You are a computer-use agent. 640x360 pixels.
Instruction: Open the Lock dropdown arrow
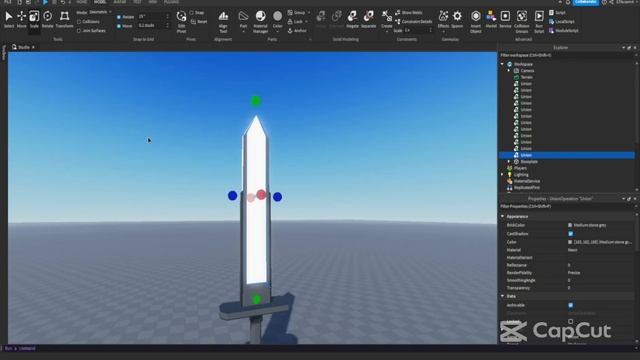tap(307, 22)
